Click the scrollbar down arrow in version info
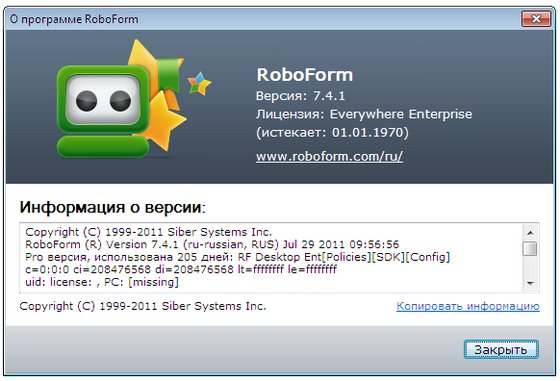Viewport: 560px width, 381px height. [x=530, y=284]
